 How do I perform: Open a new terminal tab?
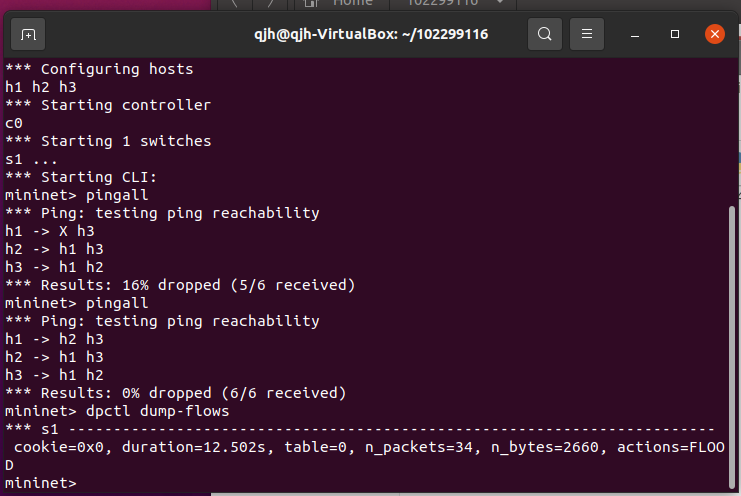pyautogui.click(x=28, y=34)
